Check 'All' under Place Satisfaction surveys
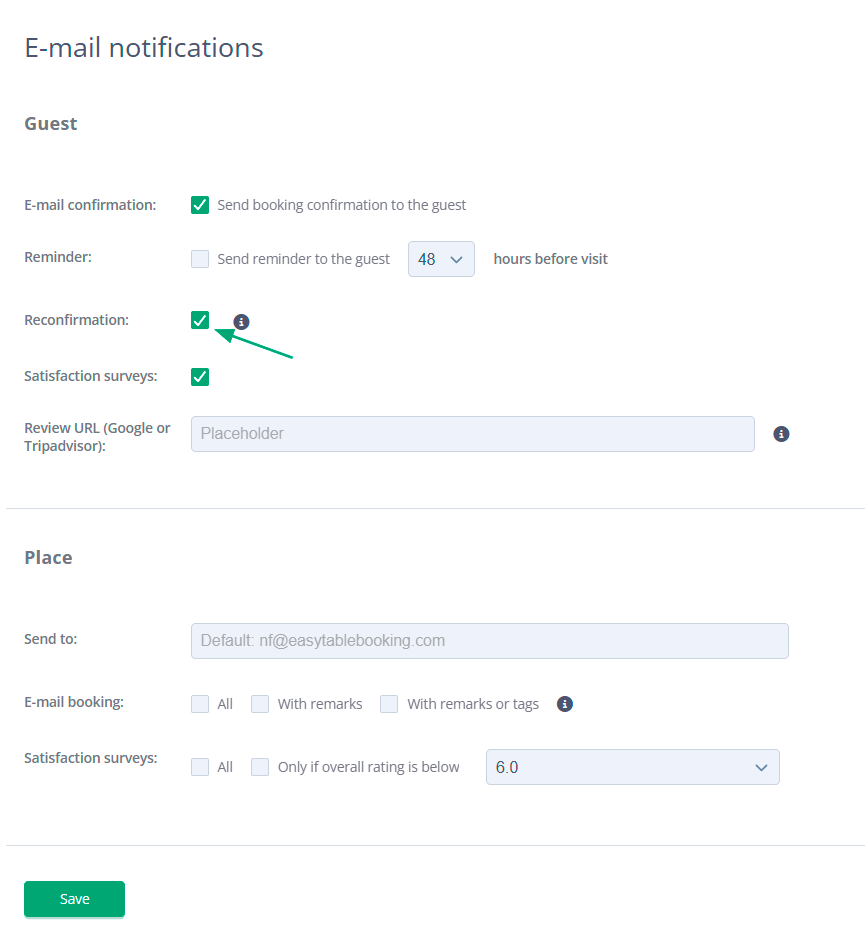Image resolution: width=865 pixels, height=935 pixels. coord(199,766)
